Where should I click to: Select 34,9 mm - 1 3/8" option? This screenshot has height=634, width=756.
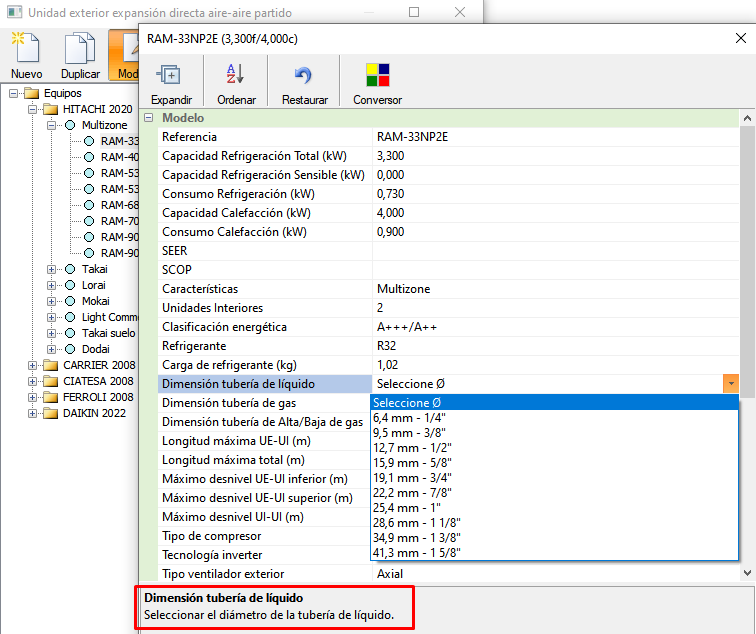pyautogui.click(x=554, y=537)
